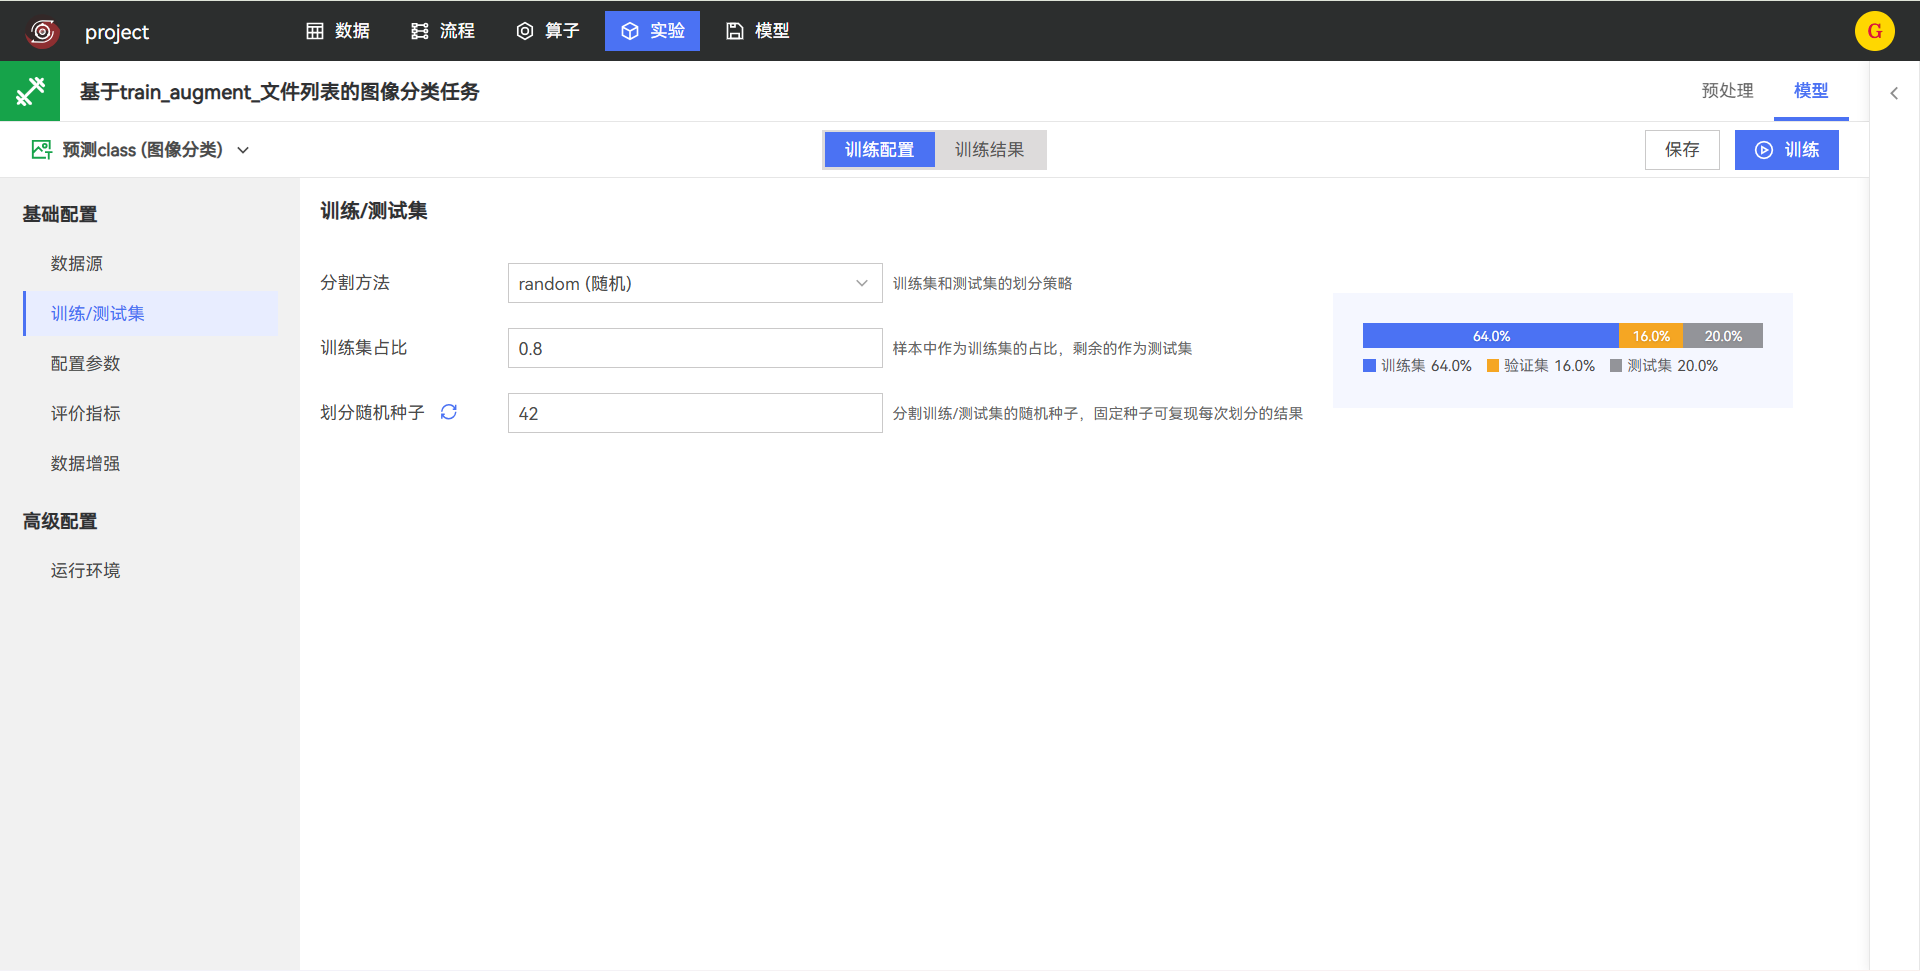
Task: Open 评价指标 in the sidebar
Action: [x=150, y=414]
